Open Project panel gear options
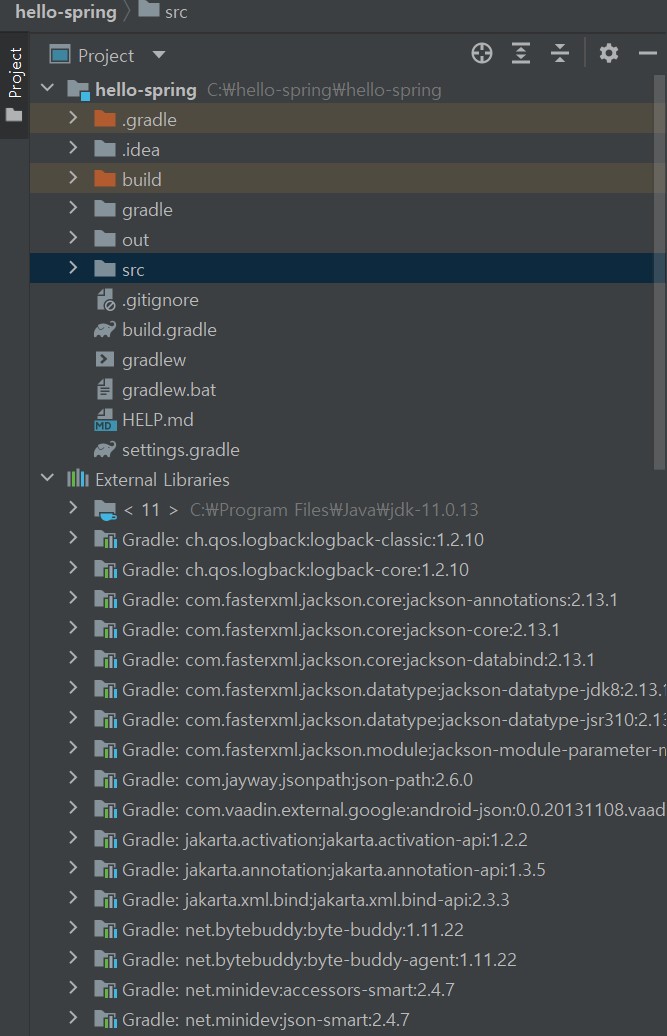This screenshot has height=1036, width=667. coord(608,54)
